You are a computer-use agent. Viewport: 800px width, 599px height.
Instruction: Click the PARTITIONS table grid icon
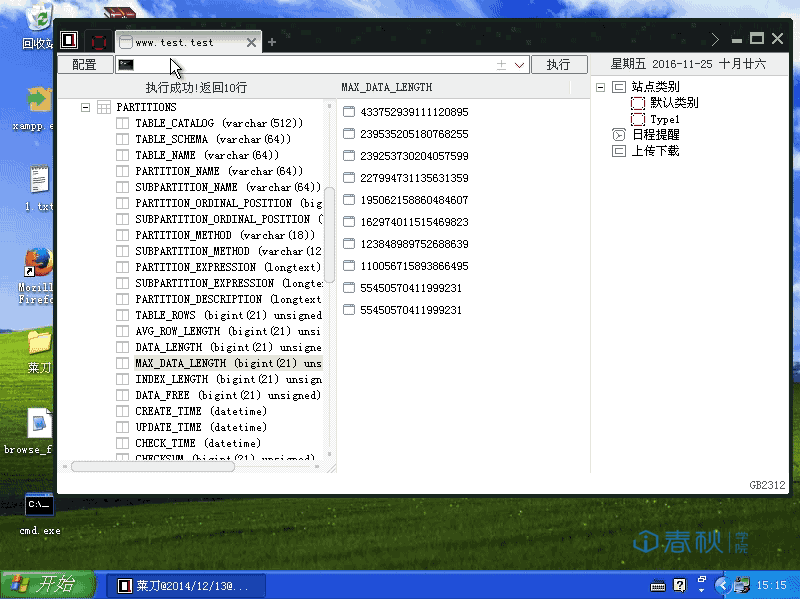click(103, 107)
